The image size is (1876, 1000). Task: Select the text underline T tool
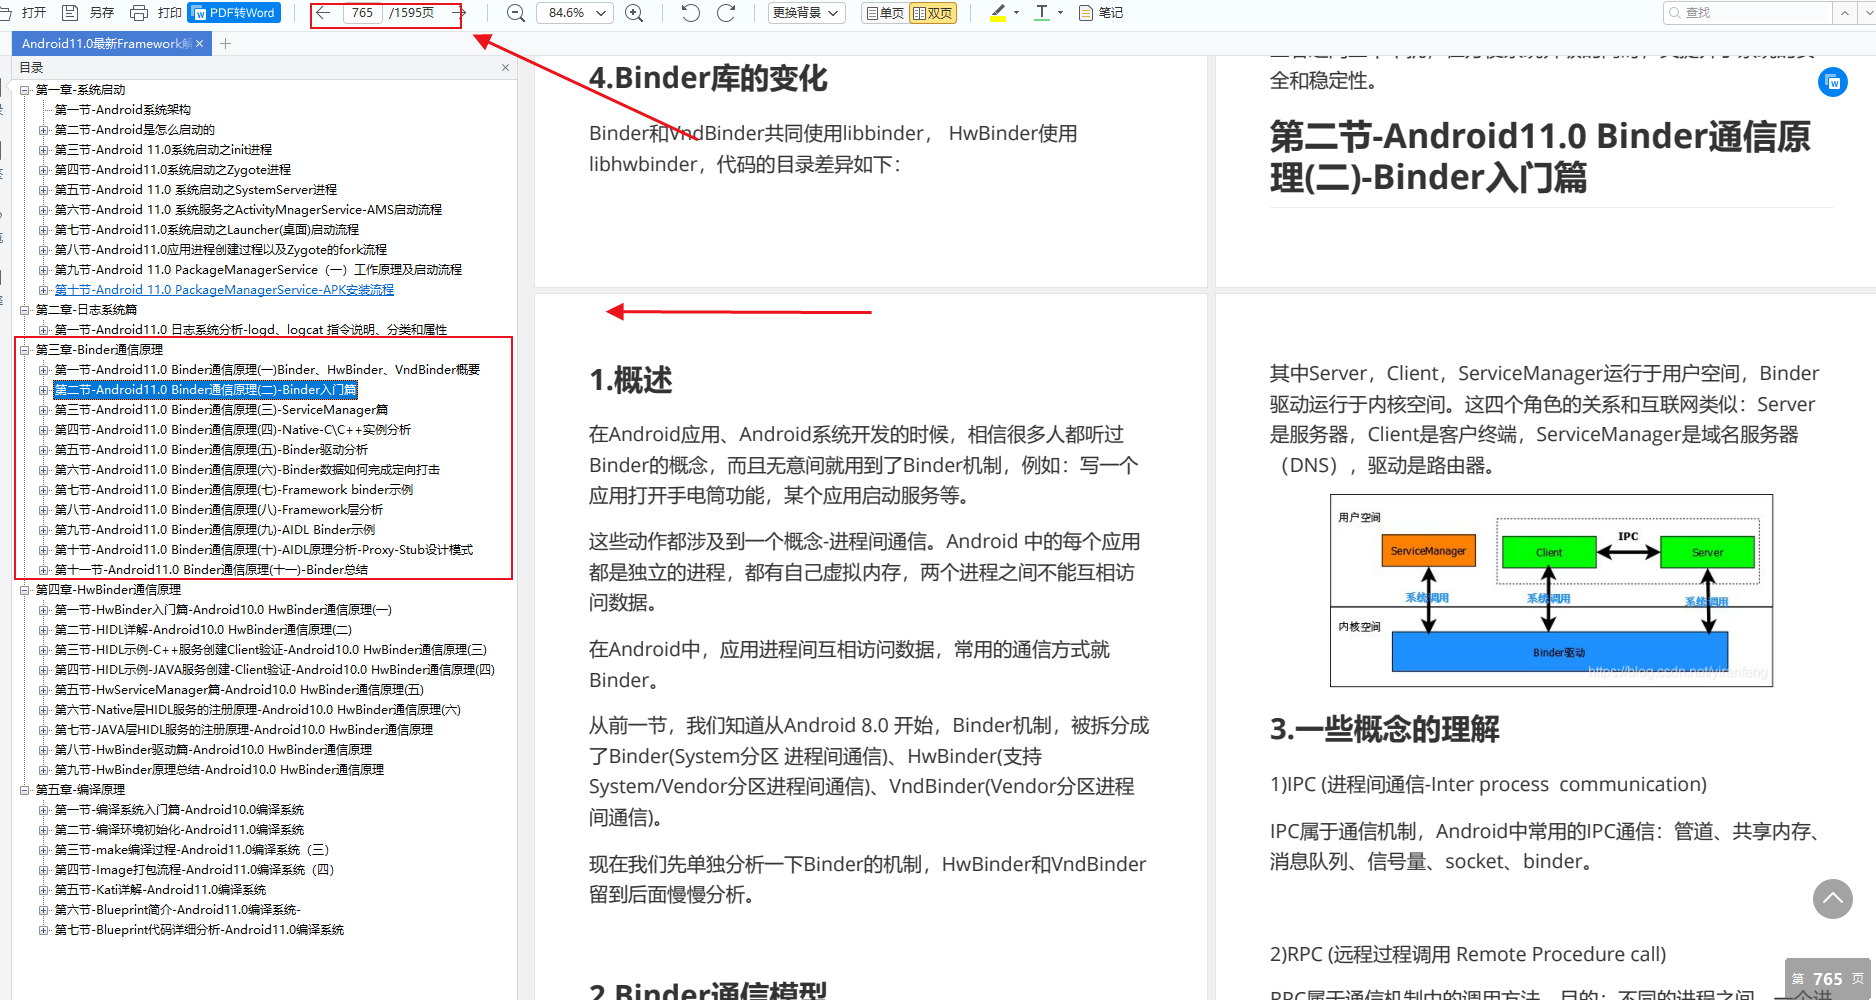coord(1042,13)
